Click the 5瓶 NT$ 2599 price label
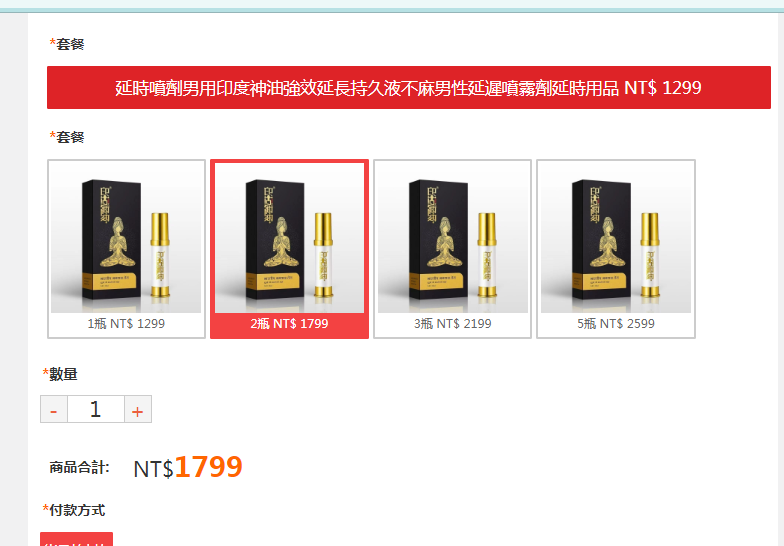Viewport: 784px width, 546px height. 616,324
